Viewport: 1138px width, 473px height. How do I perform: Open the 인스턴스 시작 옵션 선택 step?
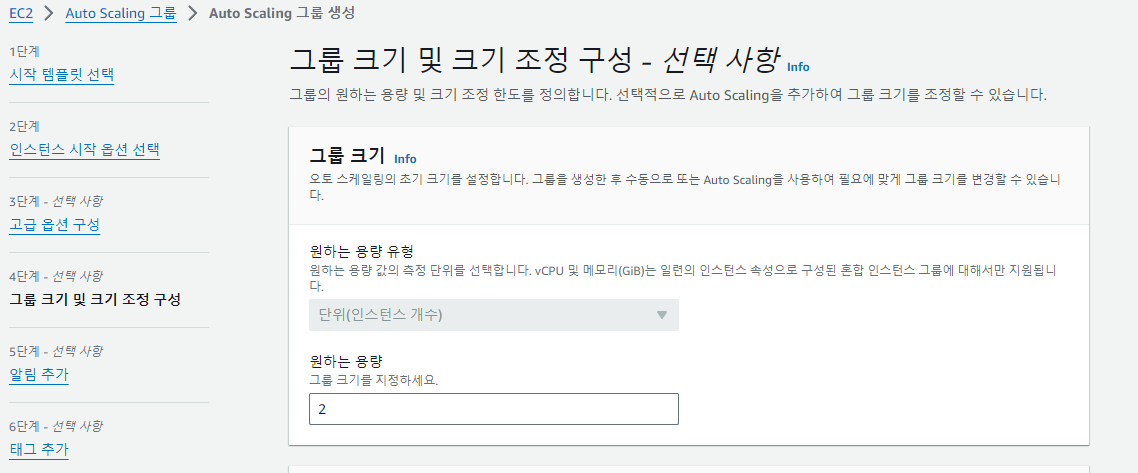pyautogui.click(x=84, y=150)
